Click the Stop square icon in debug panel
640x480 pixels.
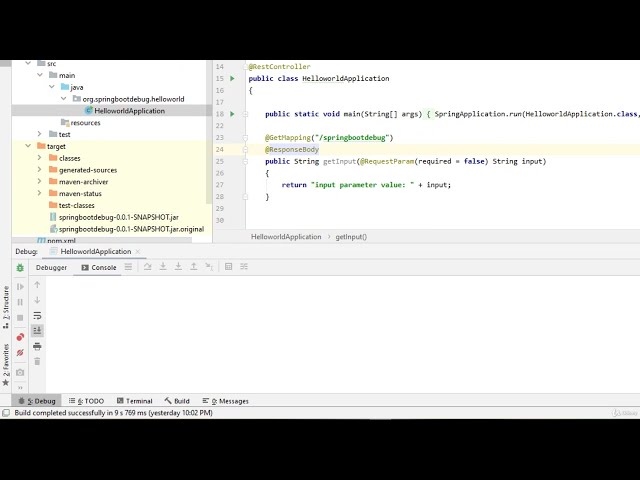(x=20, y=318)
